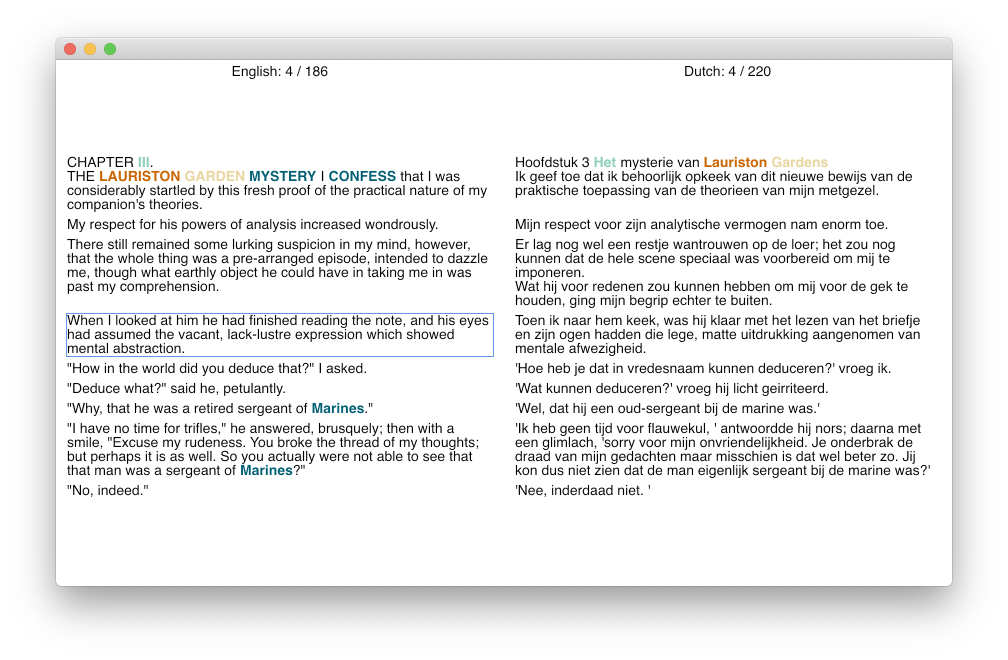Select Dutch 'Toen ik naar hem keek' paragraph
1008x660 pixels.
(x=717, y=335)
